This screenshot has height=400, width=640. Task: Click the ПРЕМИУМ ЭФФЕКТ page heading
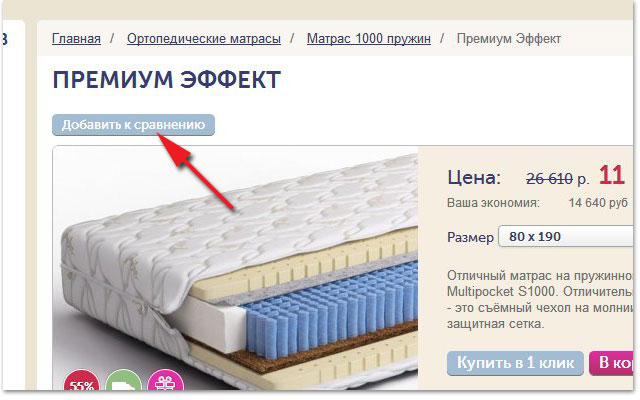click(x=167, y=80)
